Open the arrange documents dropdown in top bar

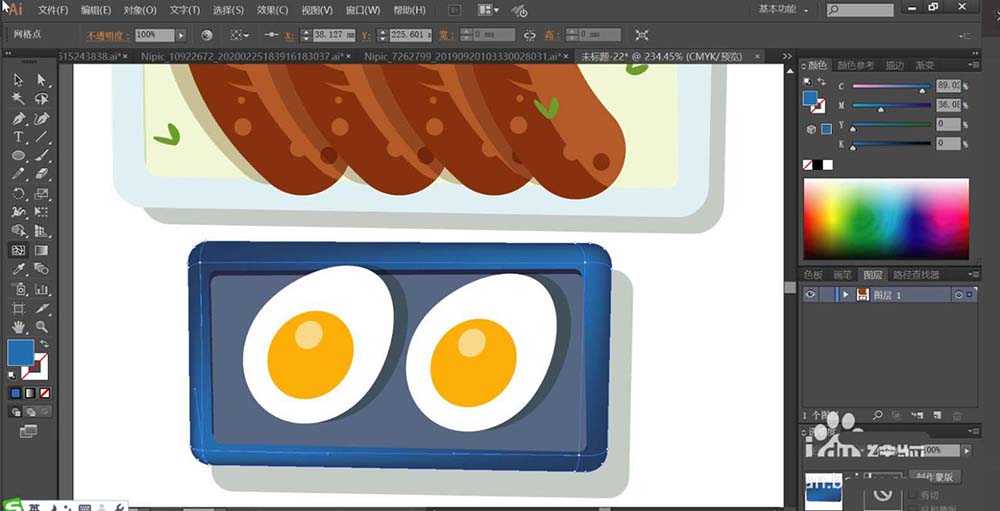coord(489,10)
